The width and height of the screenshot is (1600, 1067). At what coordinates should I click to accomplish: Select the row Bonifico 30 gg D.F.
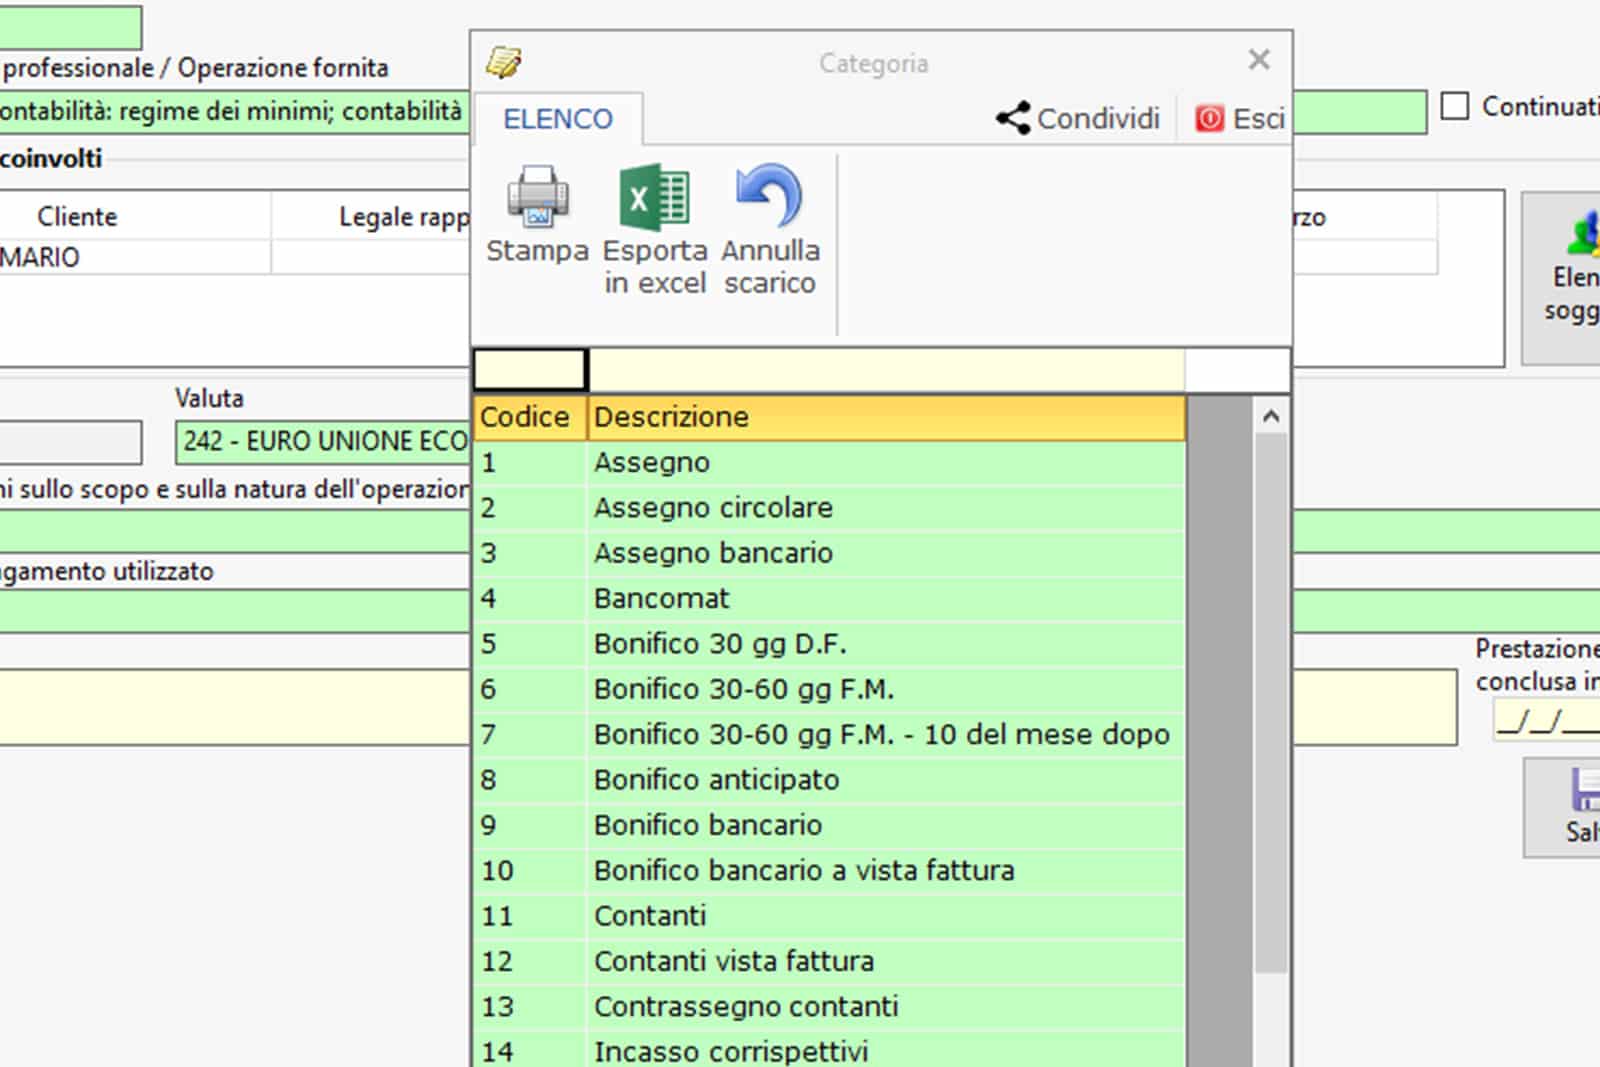(x=829, y=644)
